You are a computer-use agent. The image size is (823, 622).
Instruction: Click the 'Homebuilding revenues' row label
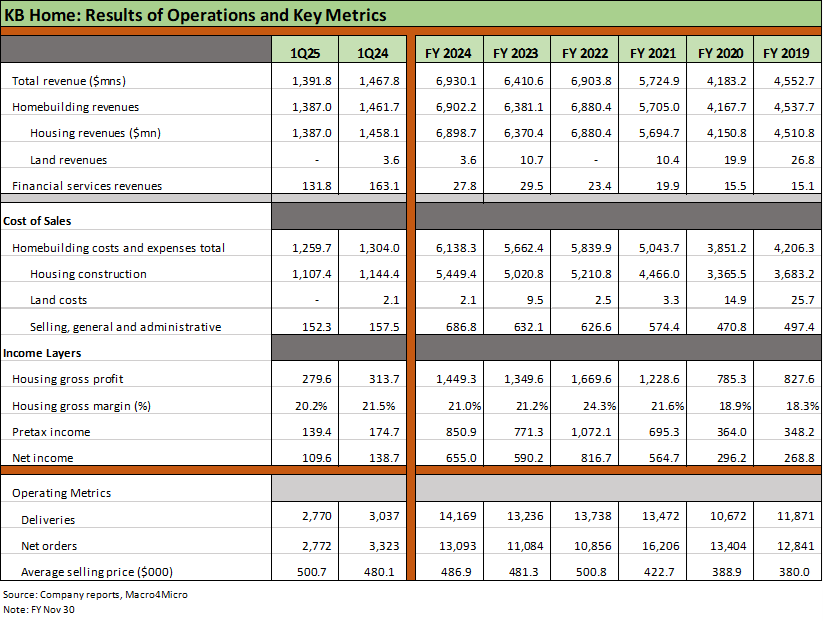tap(76, 107)
